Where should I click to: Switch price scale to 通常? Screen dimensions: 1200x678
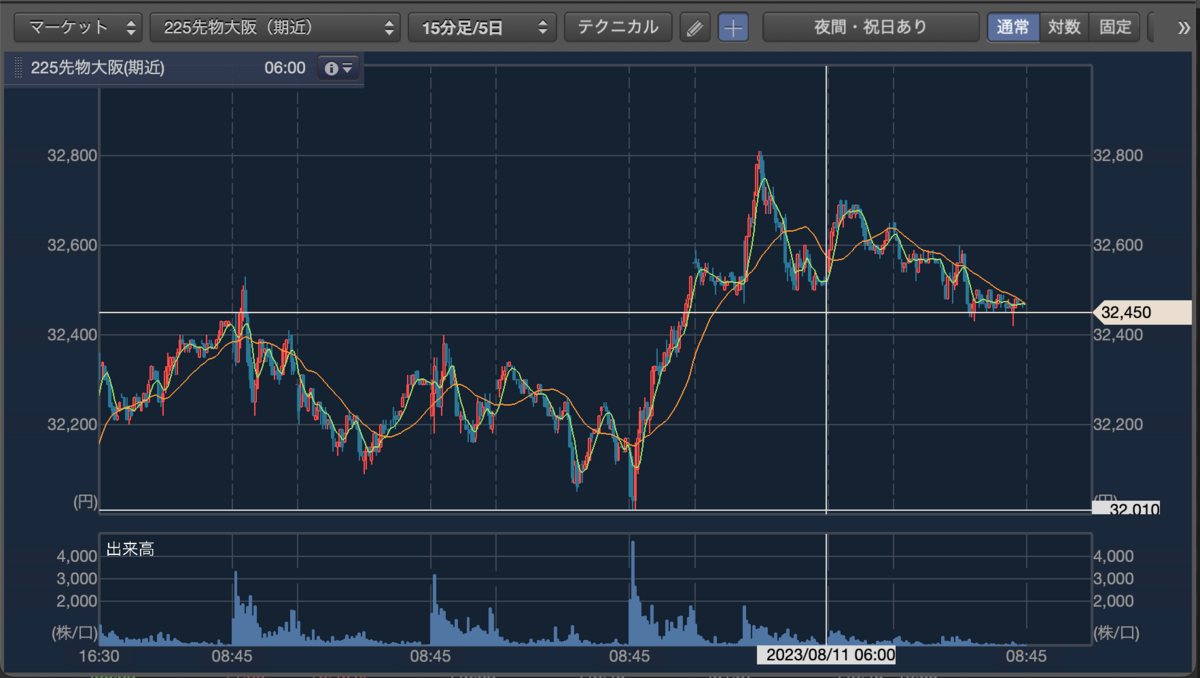click(1013, 27)
